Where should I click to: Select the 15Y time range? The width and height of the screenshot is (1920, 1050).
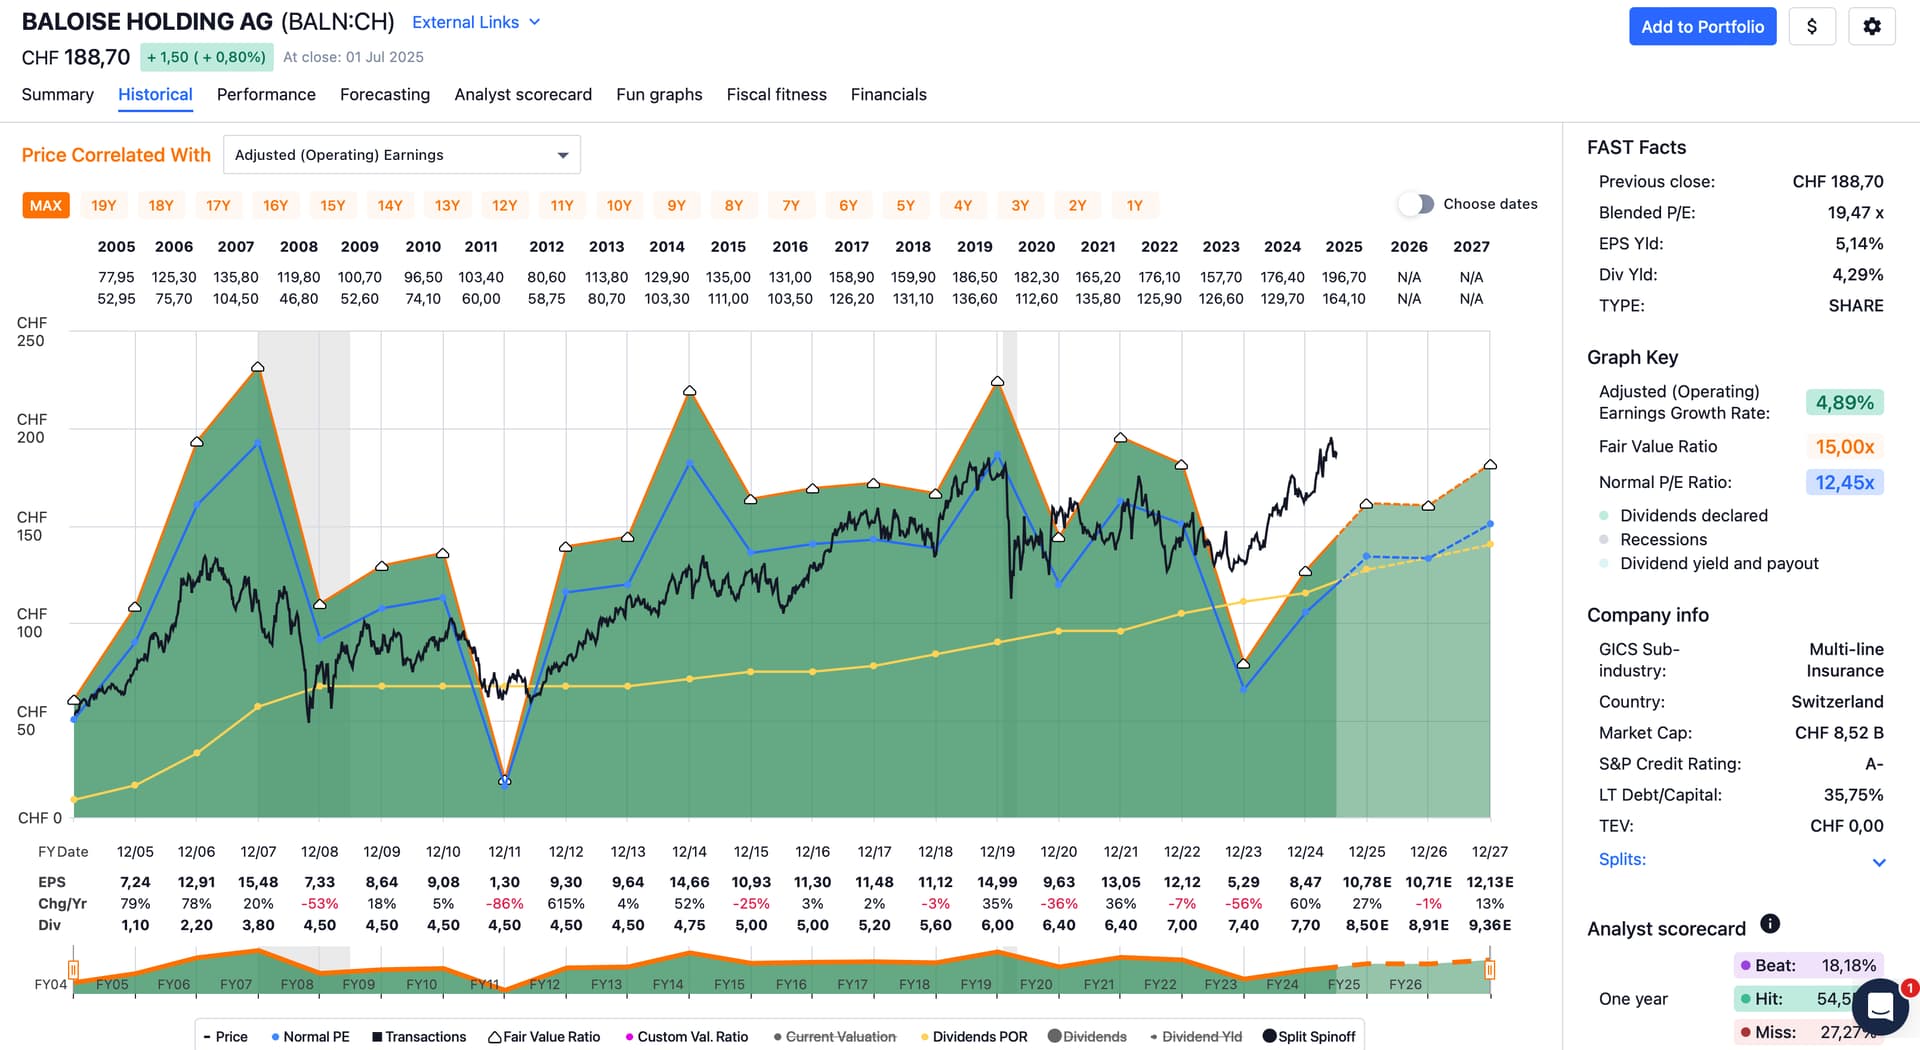click(x=333, y=206)
